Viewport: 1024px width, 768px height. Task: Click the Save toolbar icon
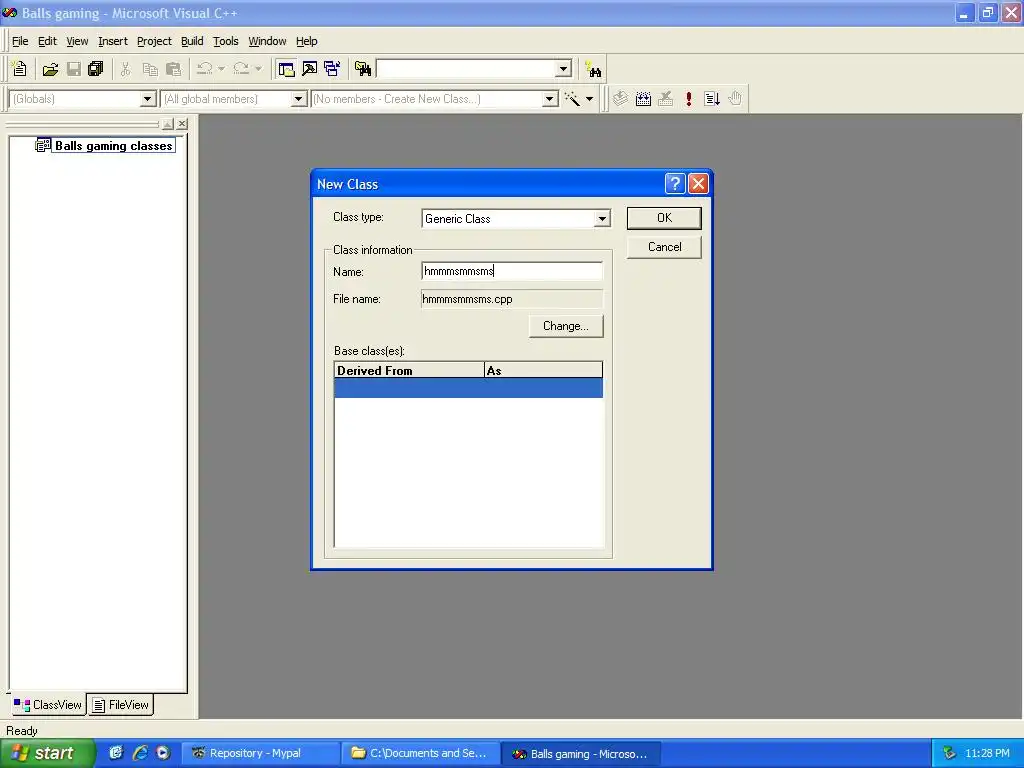(x=74, y=69)
